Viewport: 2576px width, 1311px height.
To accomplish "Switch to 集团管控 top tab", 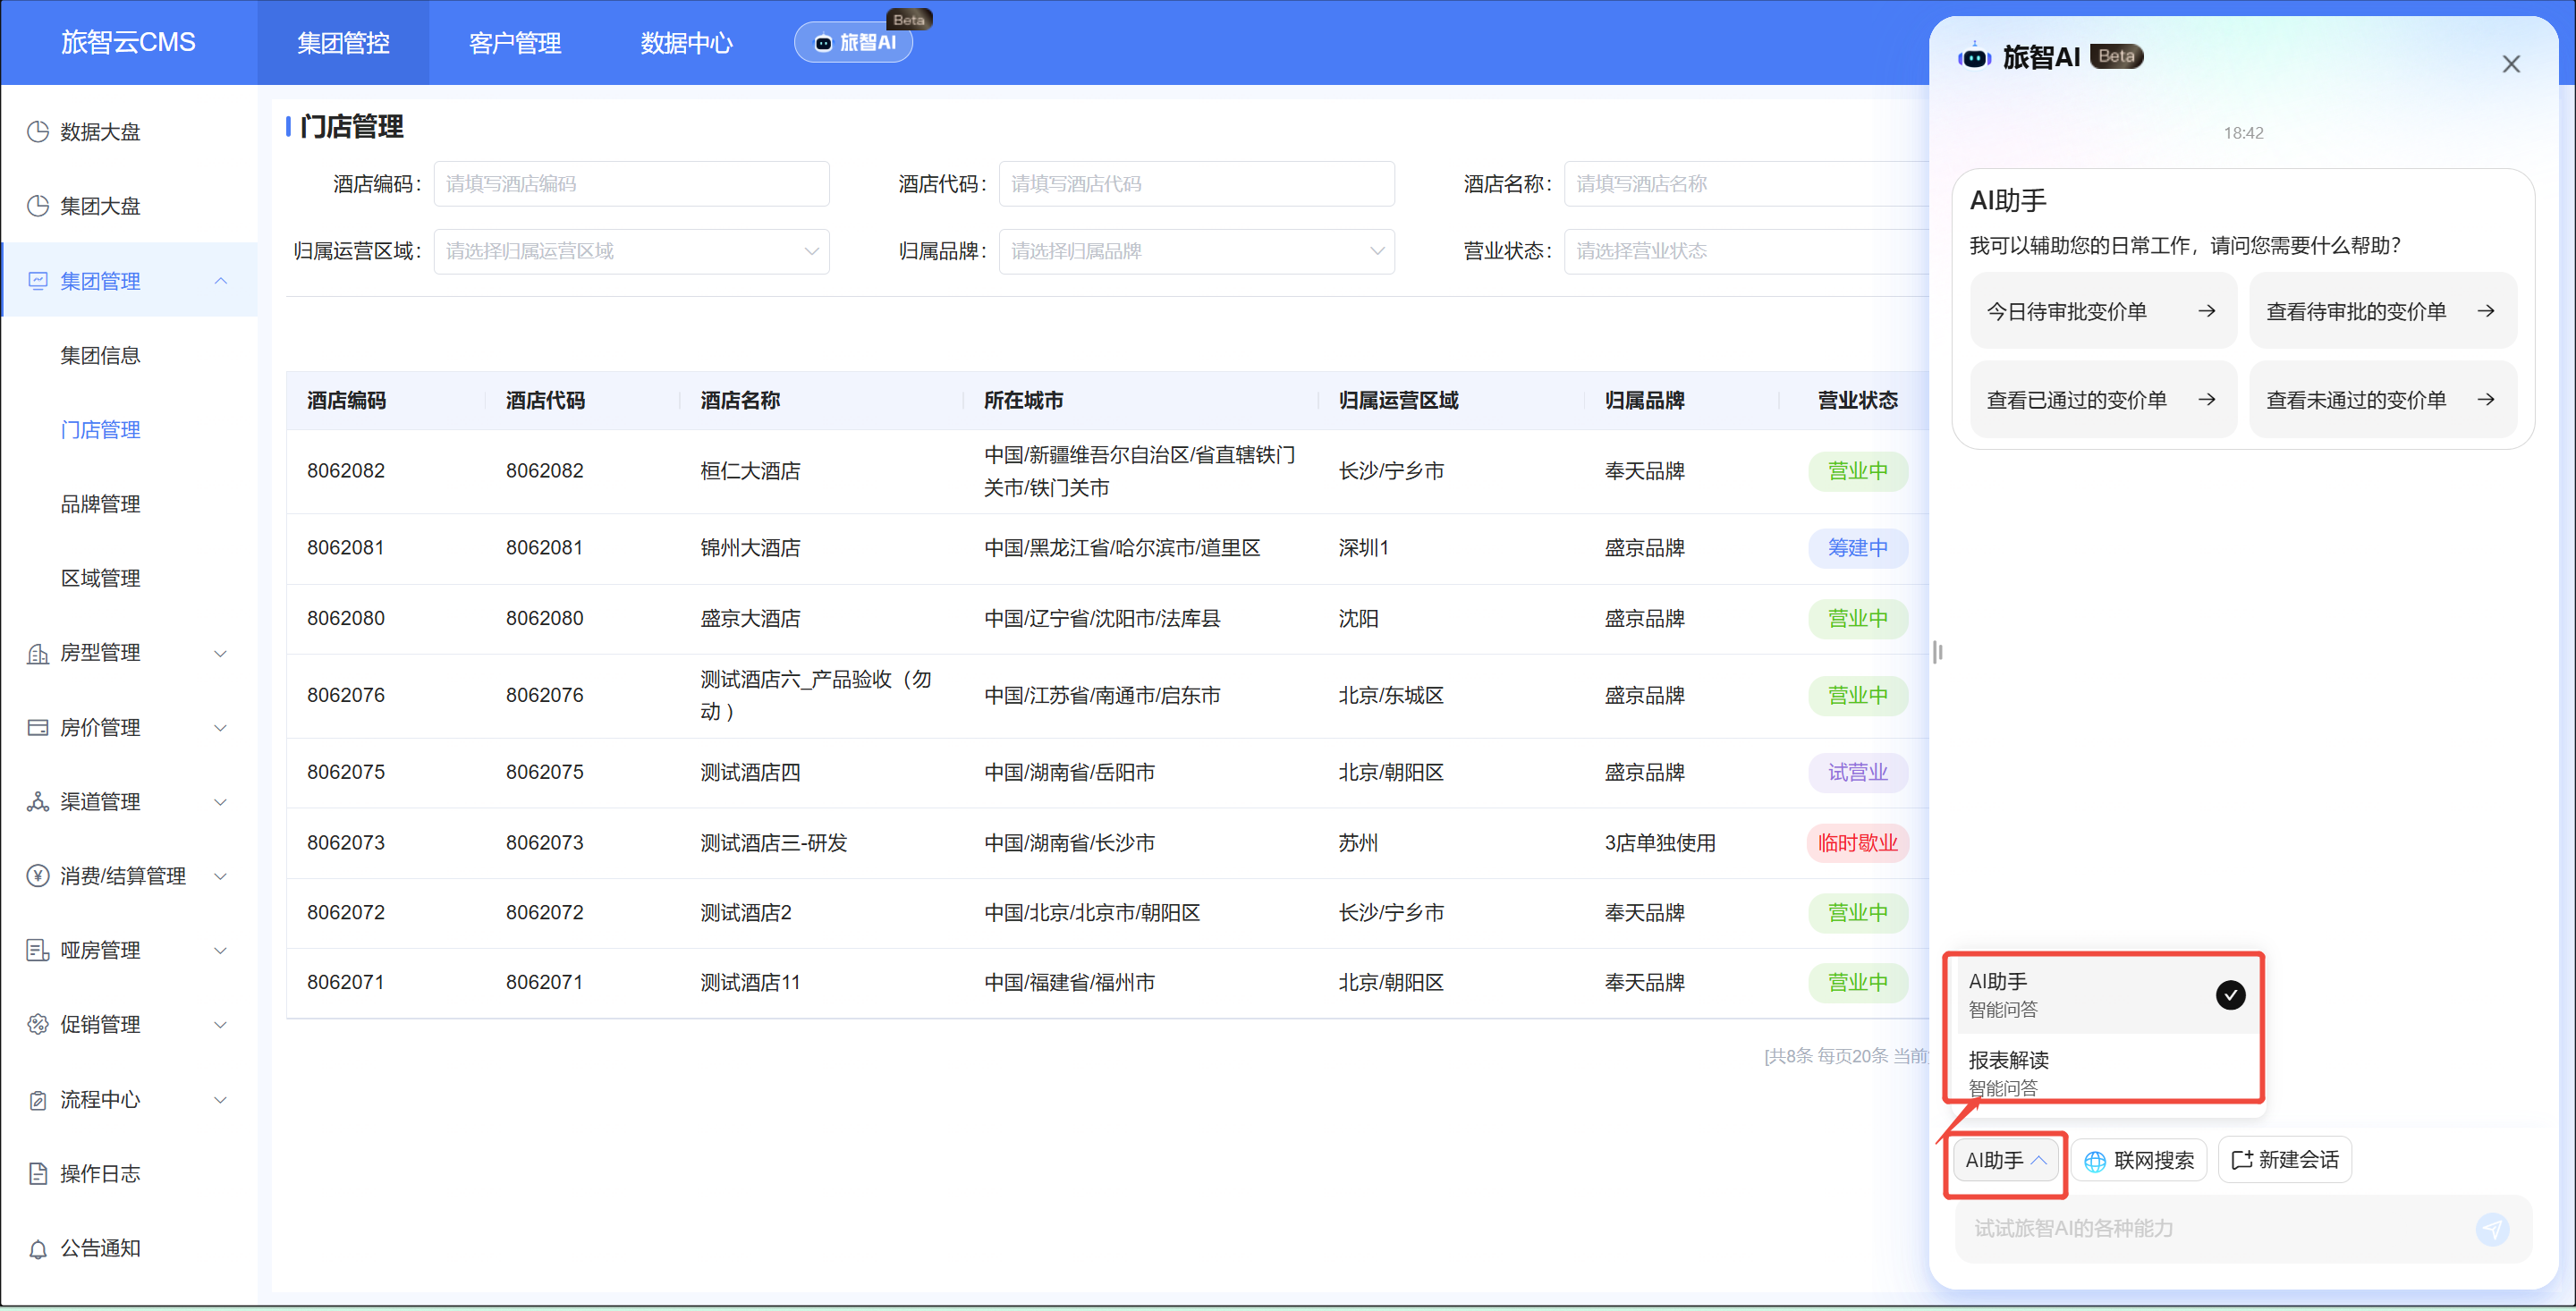I will pyautogui.click(x=343, y=43).
